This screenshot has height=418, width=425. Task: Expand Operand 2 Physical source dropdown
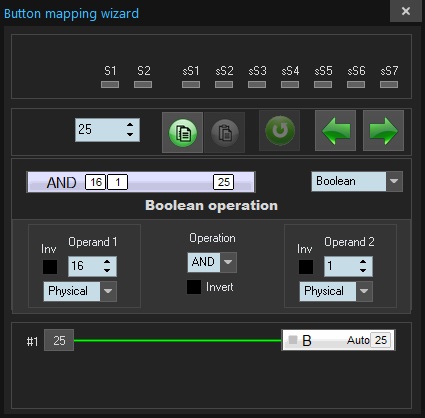coord(364,291)
